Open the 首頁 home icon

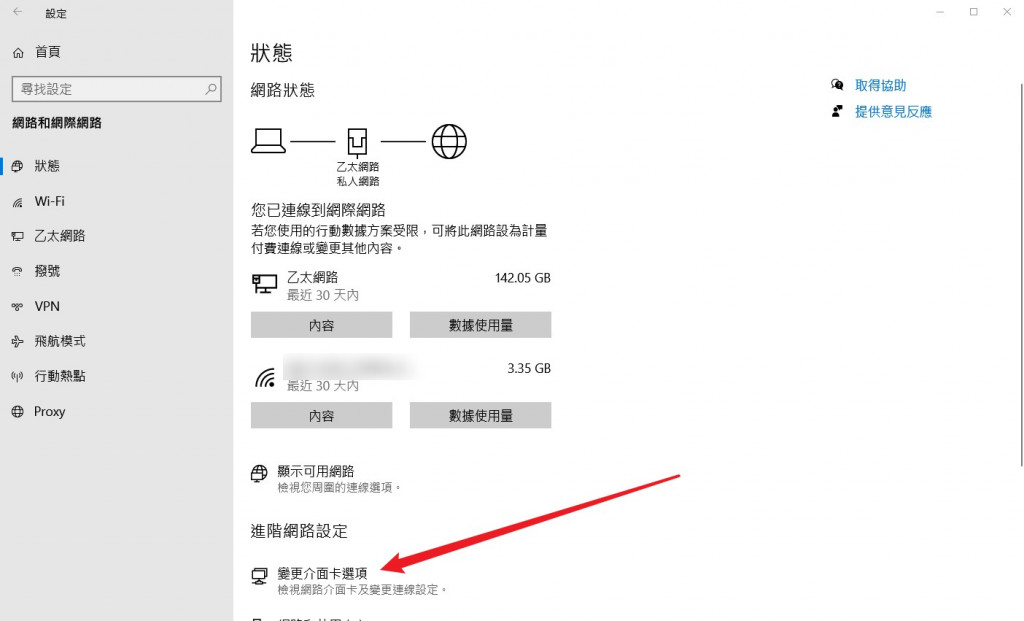pos(18,53)
